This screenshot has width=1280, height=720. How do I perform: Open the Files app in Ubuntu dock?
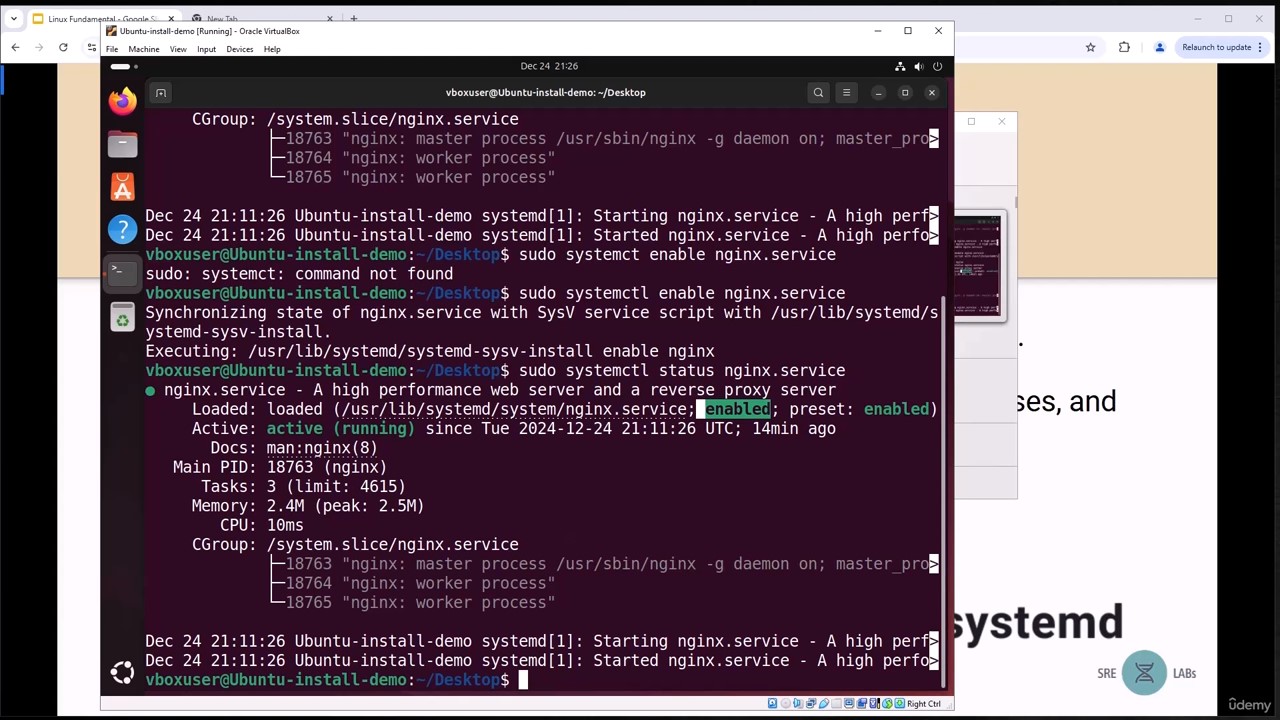tap(122, 144)
